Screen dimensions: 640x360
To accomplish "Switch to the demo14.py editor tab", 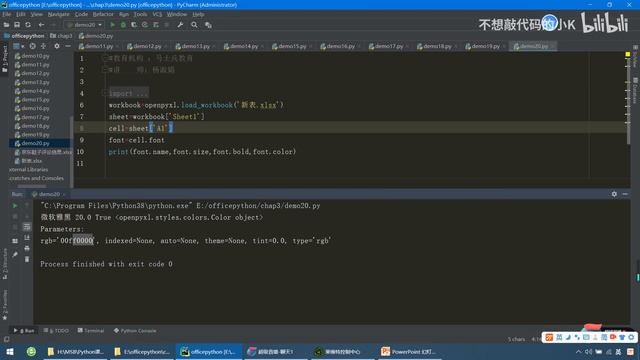I will click(243, 46).
